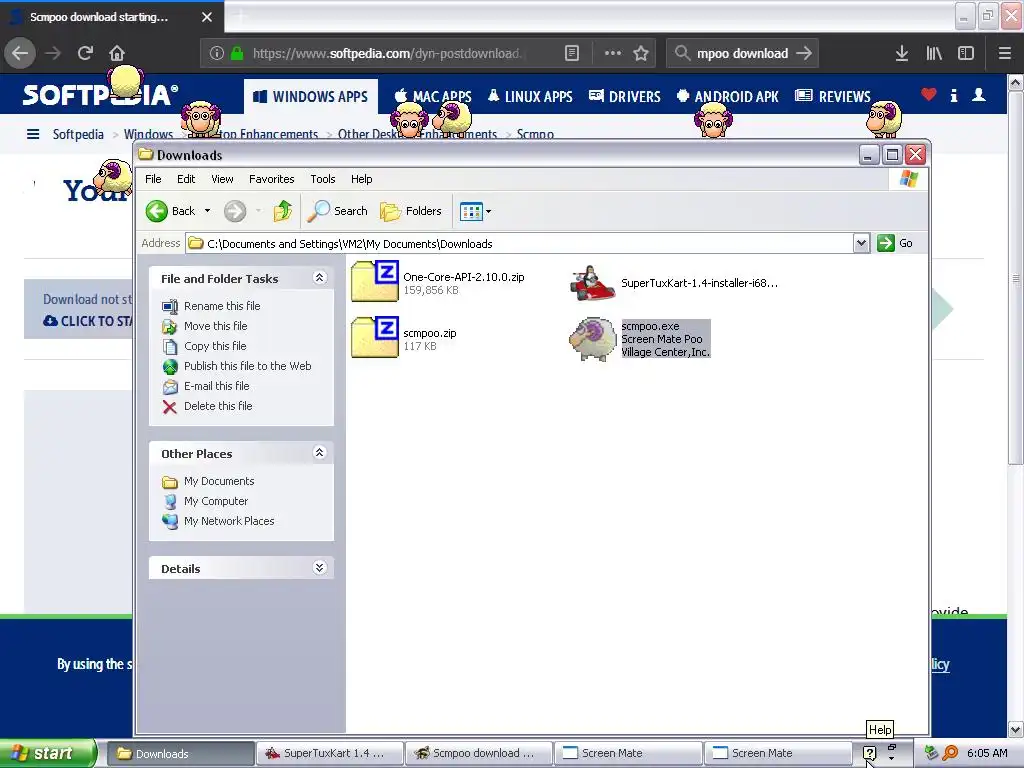The height and width of the screenshot is (768, 1024).
Task: Toggle Firefox reader view icon
Action: pos(571,54)
